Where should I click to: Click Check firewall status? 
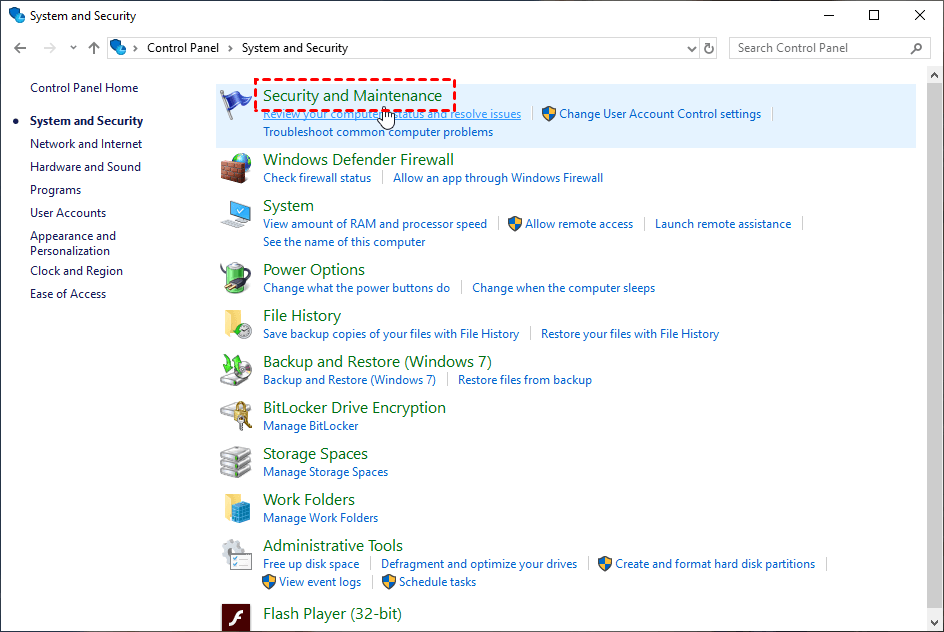317,178
